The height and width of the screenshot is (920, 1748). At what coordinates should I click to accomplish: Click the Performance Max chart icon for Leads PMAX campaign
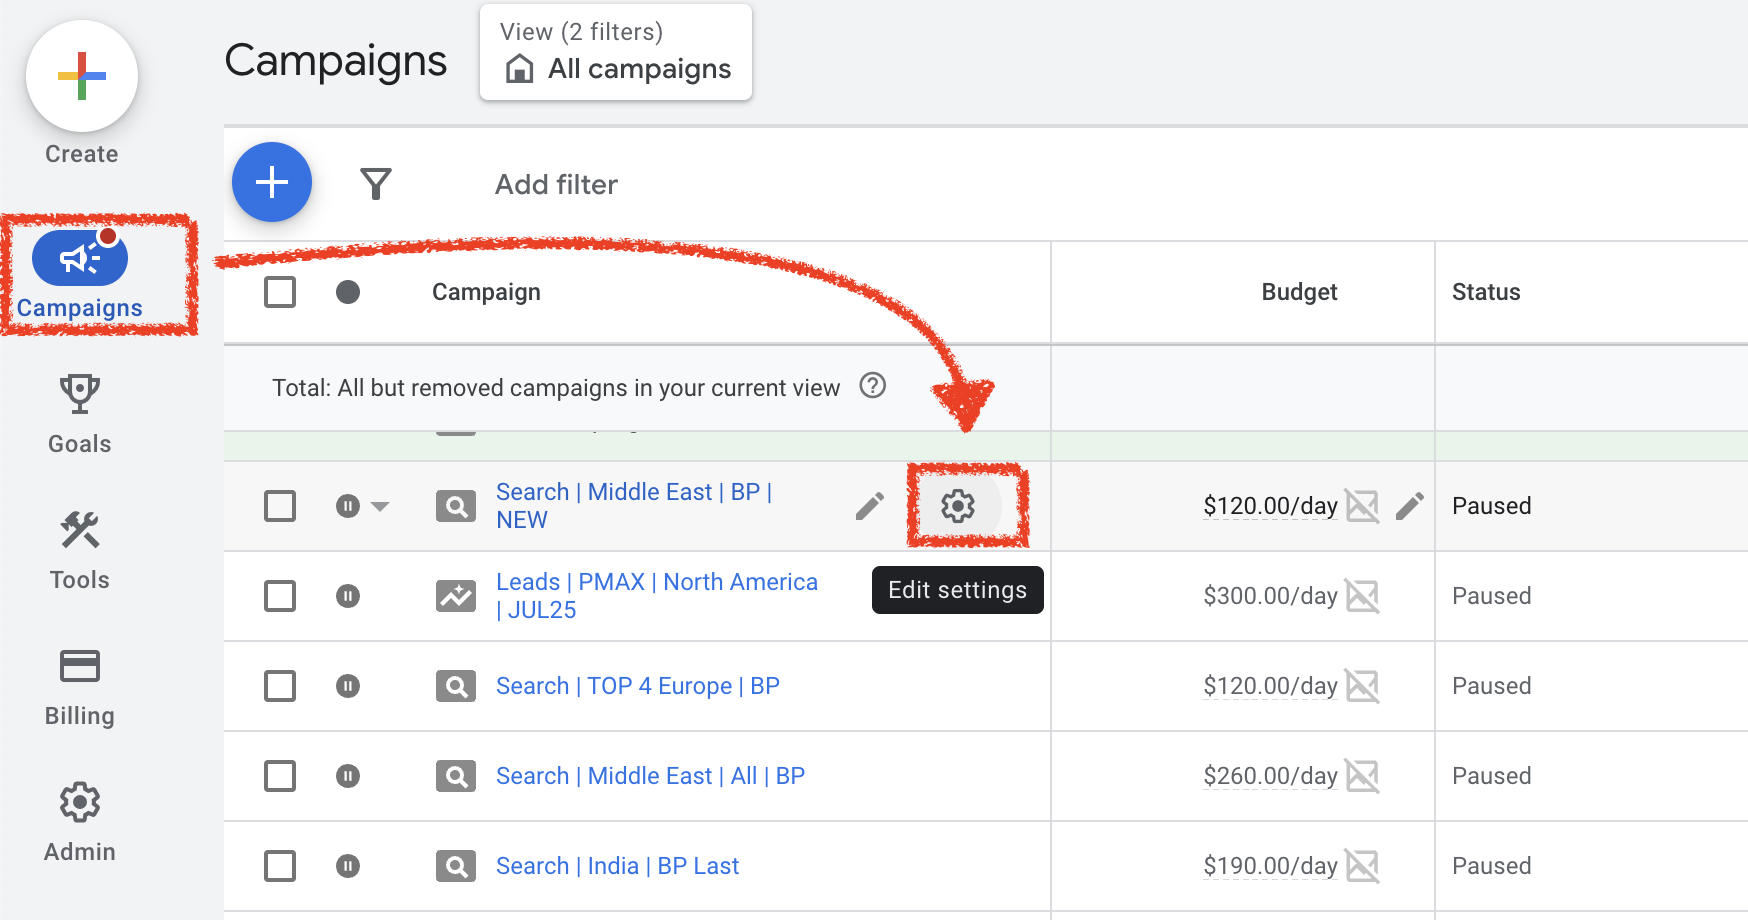coord(455,595)
